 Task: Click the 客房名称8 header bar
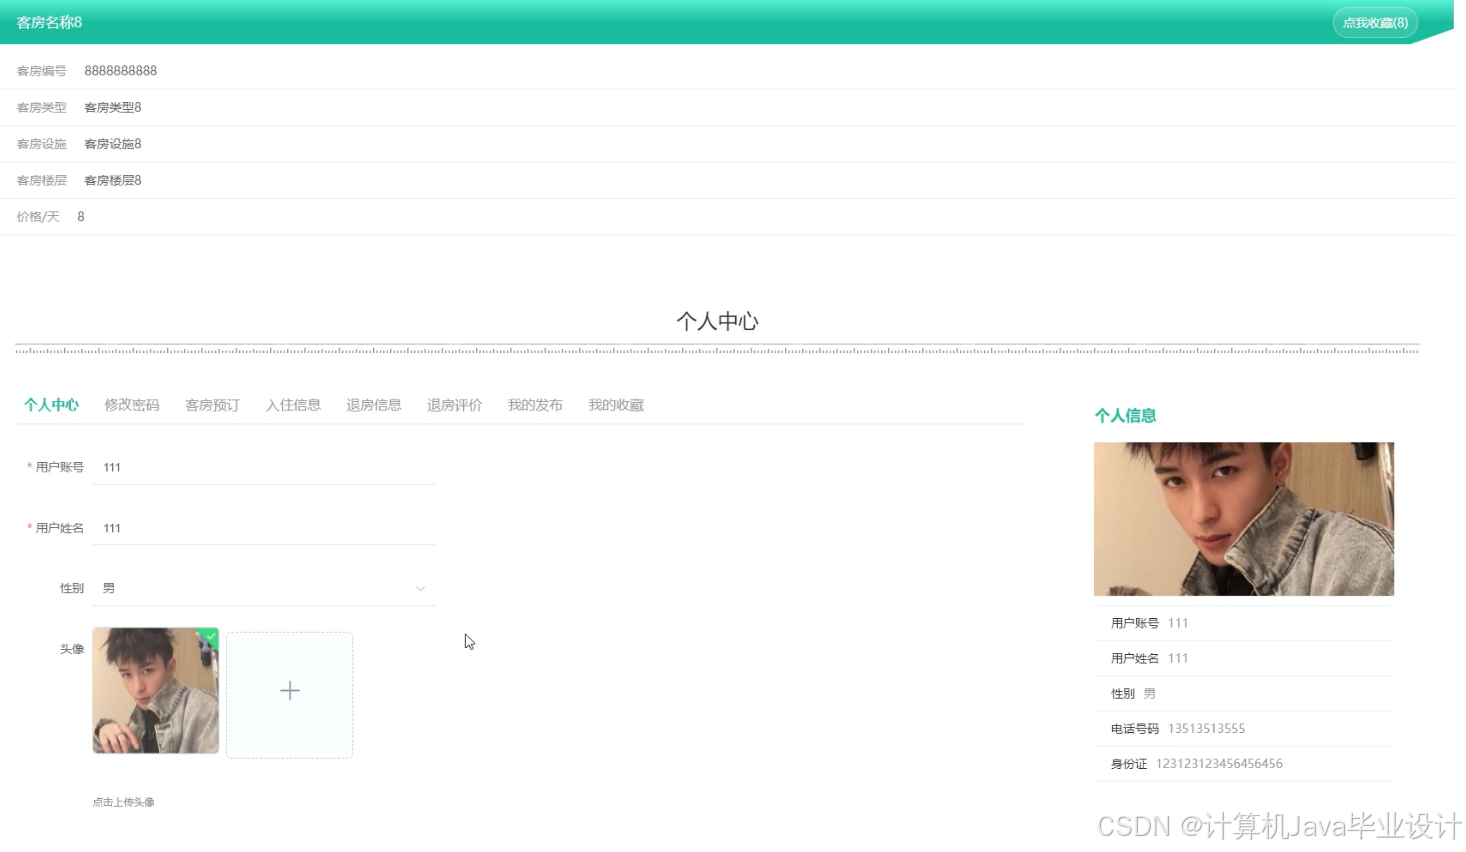(49, 22)
